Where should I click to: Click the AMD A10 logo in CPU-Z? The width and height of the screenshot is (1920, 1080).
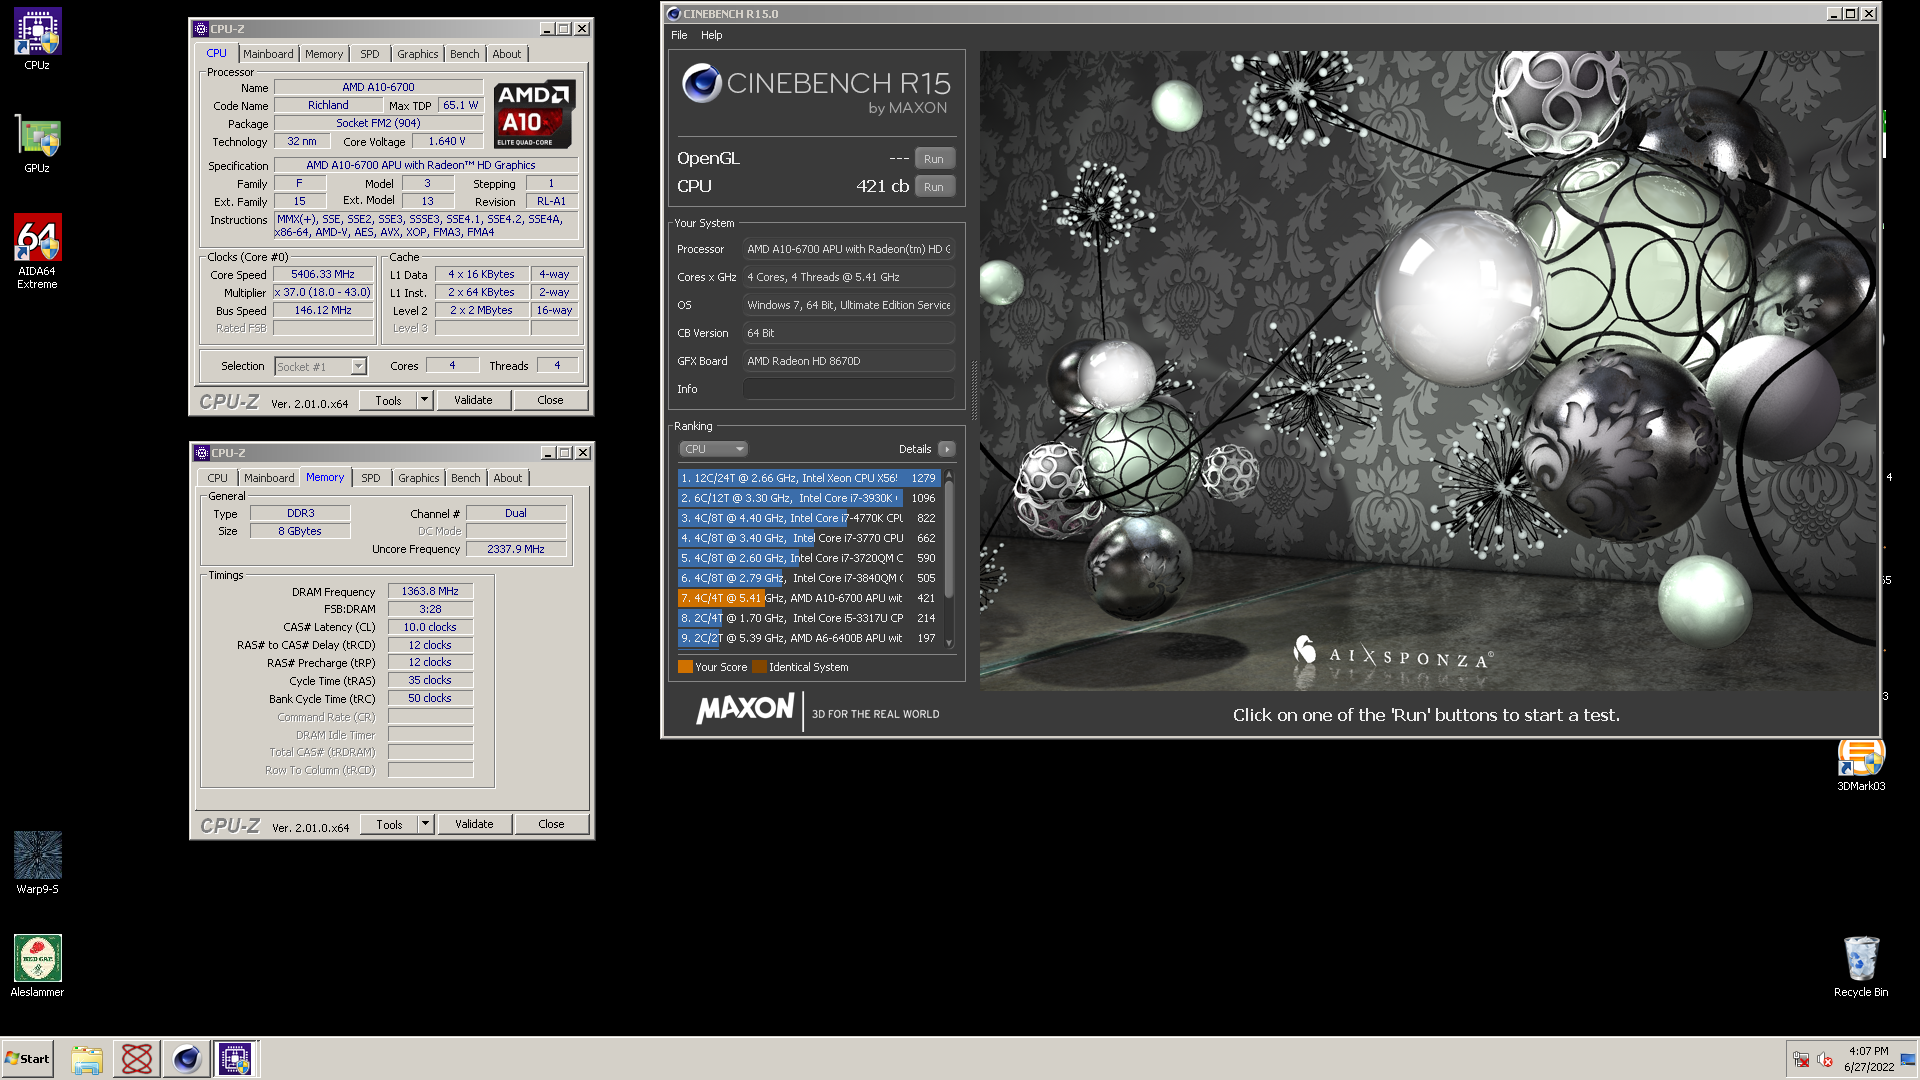pyautogui.click(x=535, y=114)
